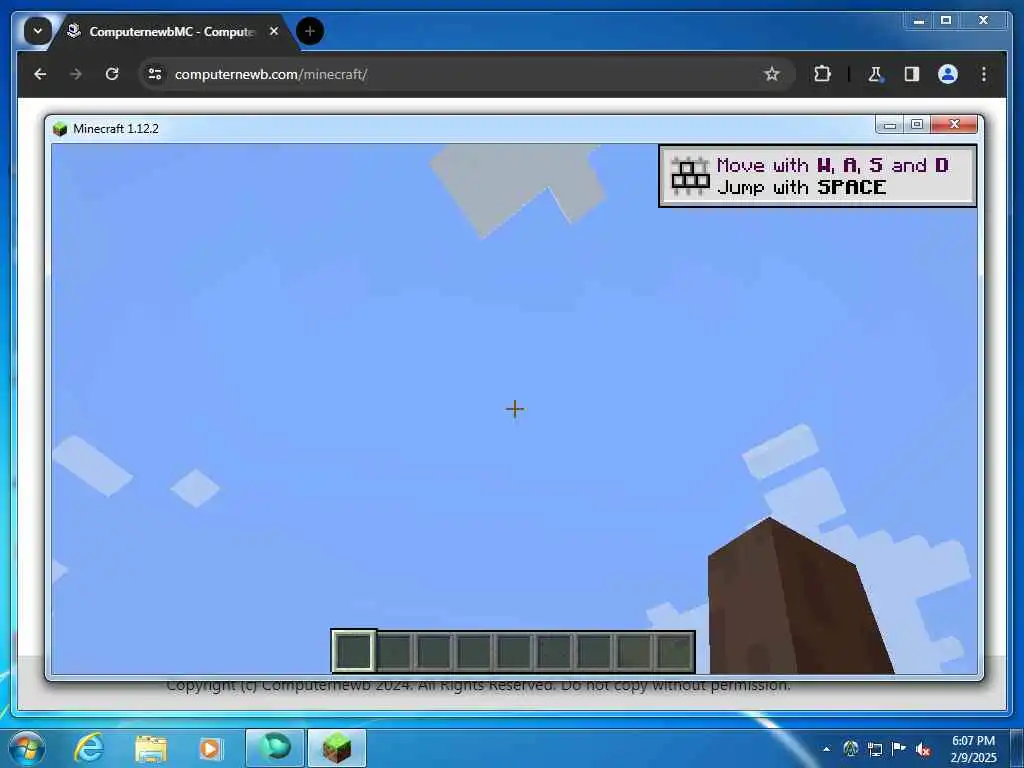
Task: Switch to Minecraft grass block taskbar button
Action: click(337, 748)
